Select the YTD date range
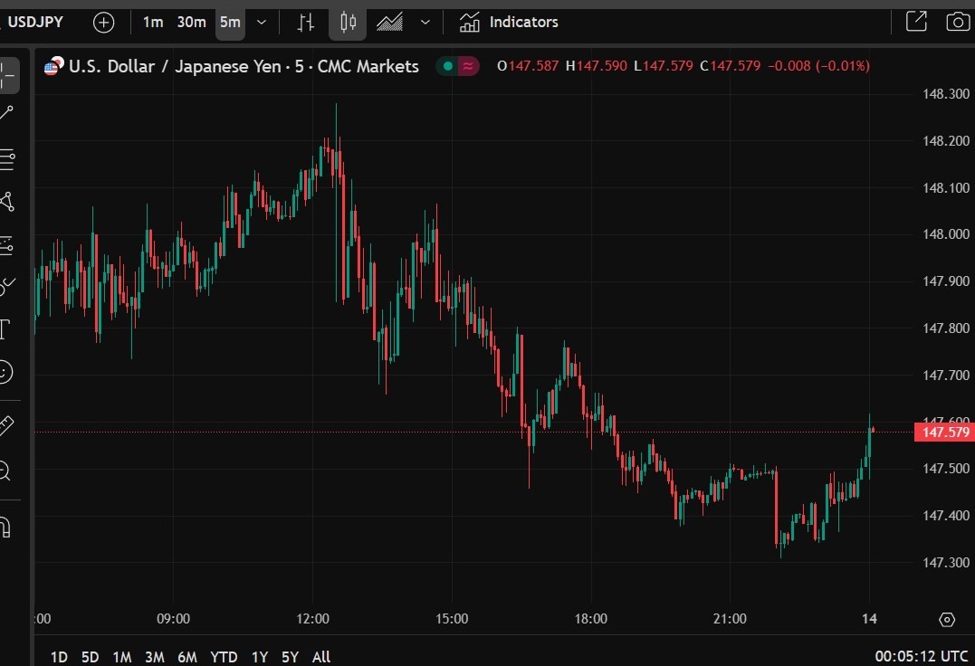 tap(223, 657)
